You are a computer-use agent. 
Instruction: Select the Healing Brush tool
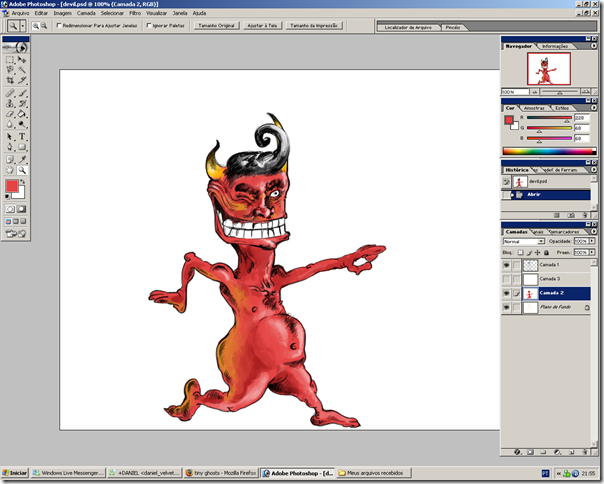click(x=10, y=93)
